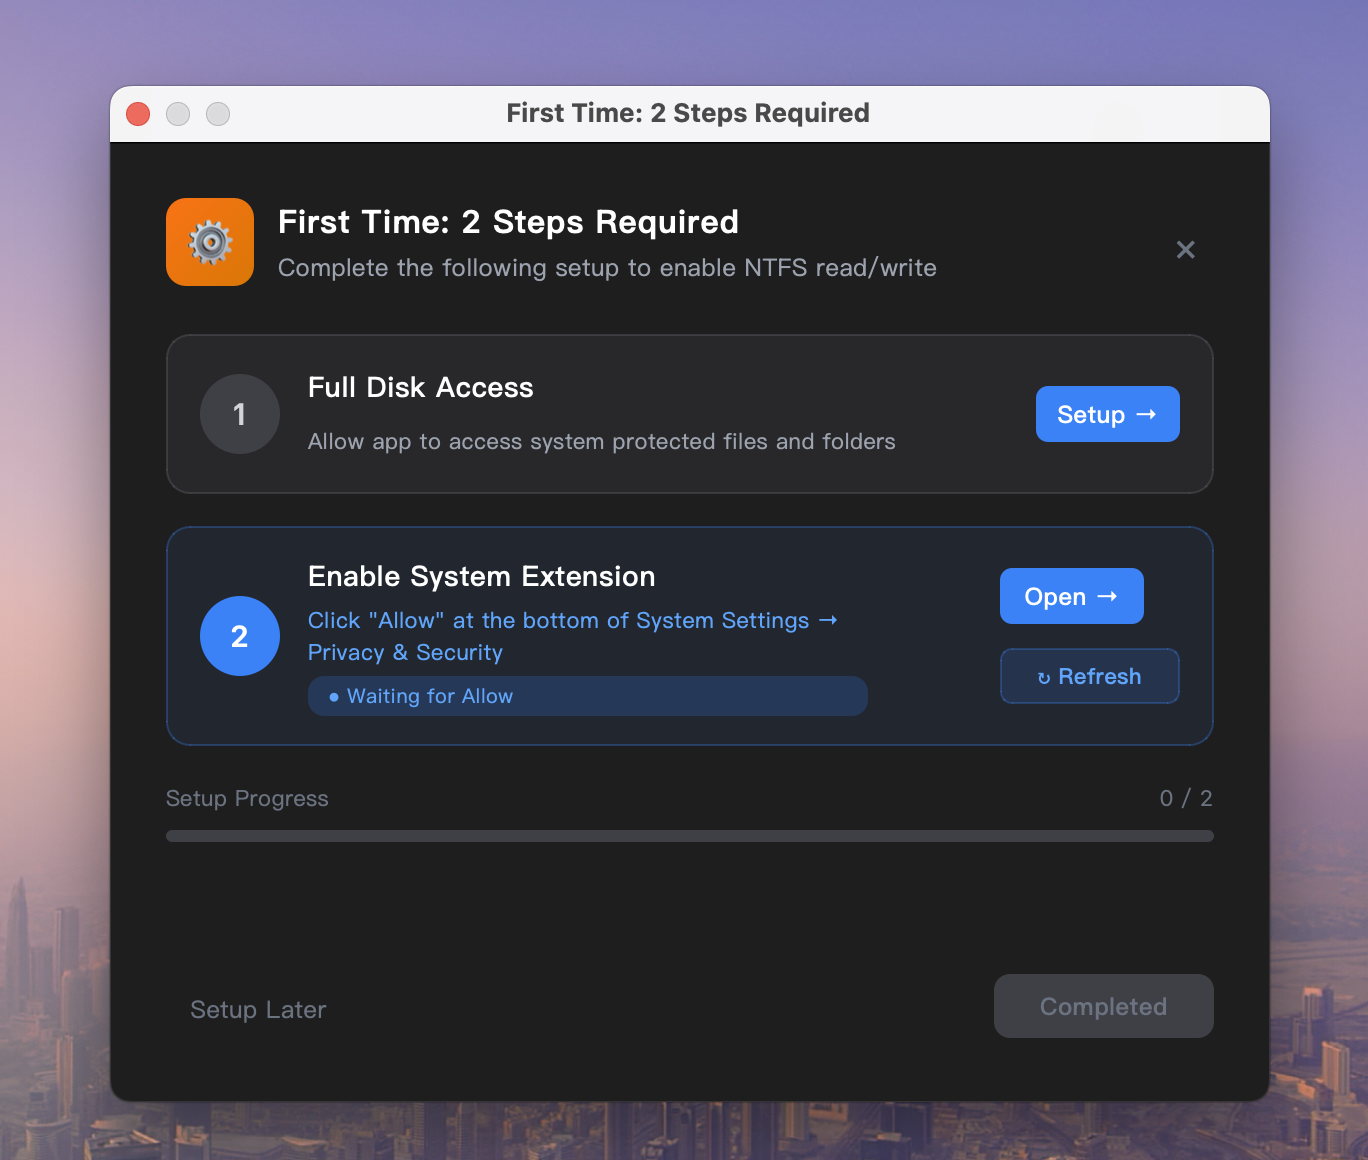This screenshot has height=1160, width=1368.
Task: Start Full Disk Access setup
Action: (1107, 414)
